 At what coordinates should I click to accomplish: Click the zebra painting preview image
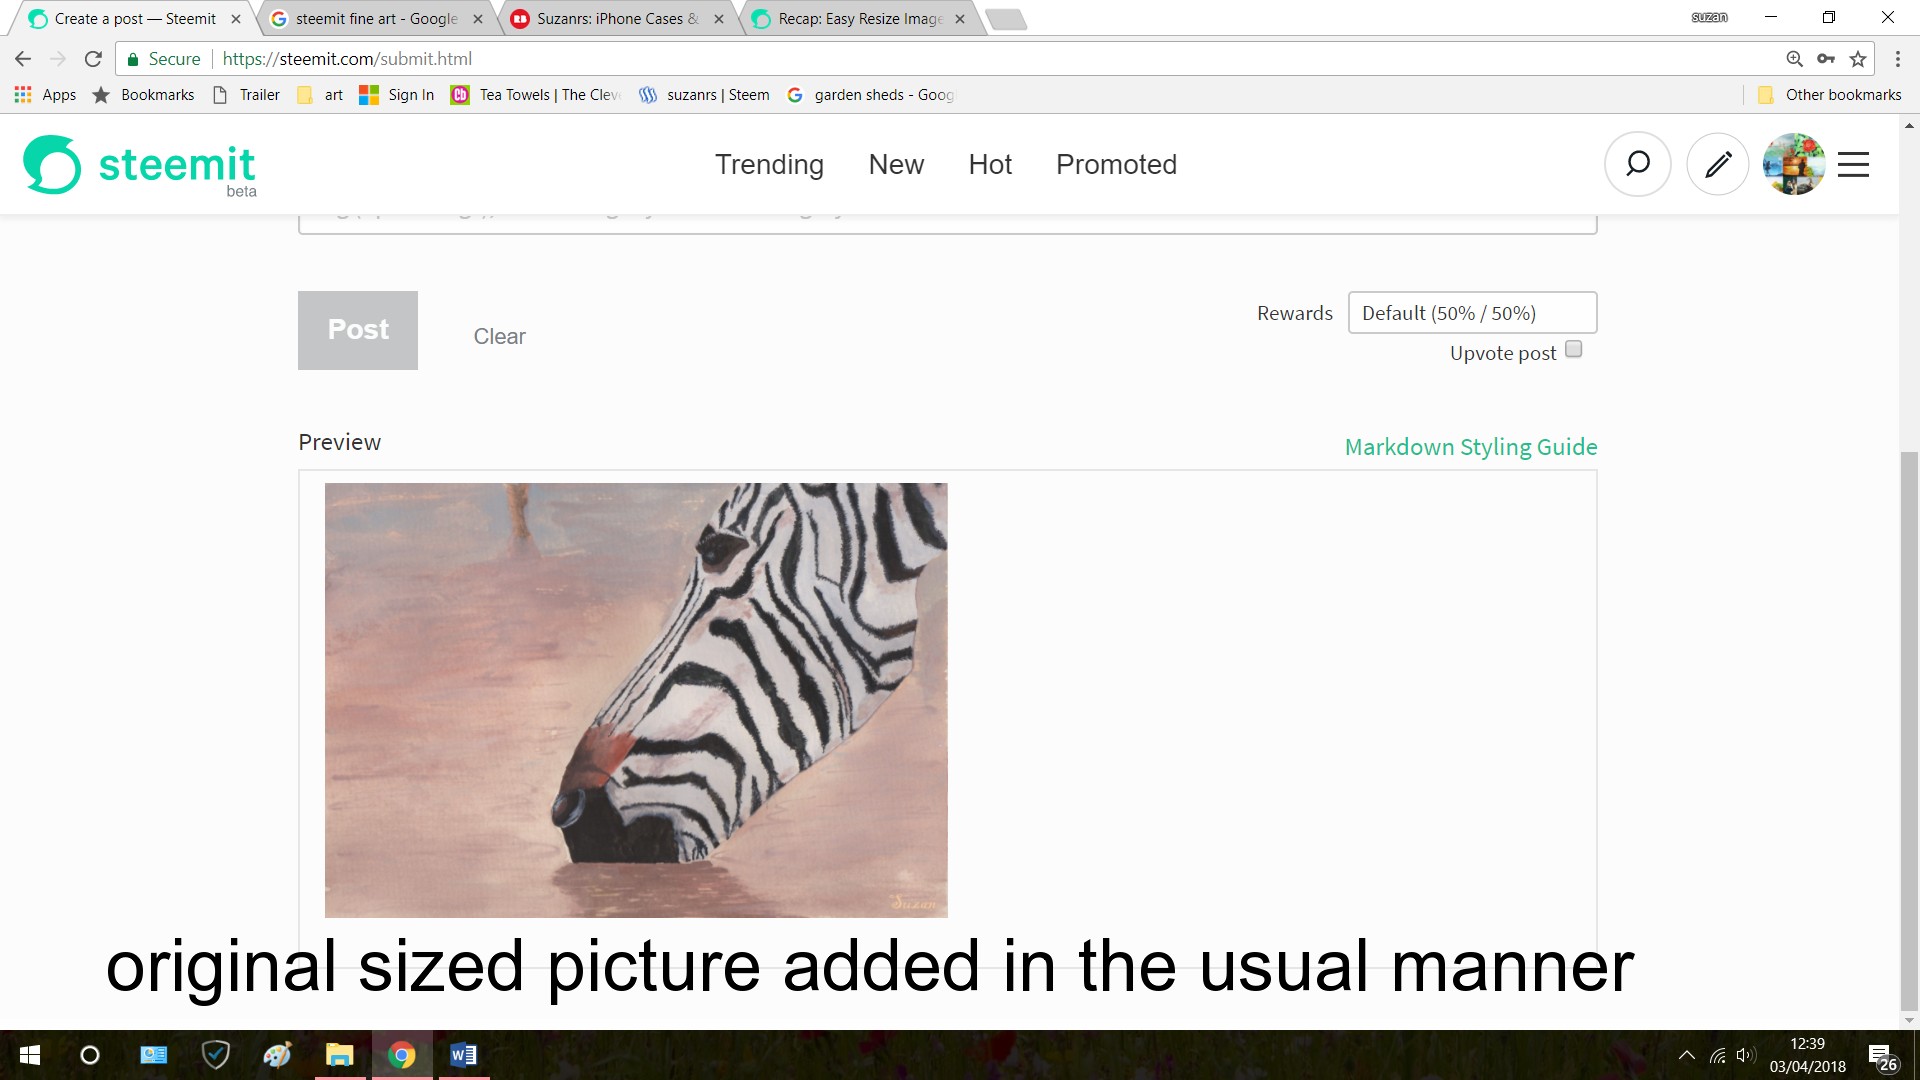[x=636, y=700]
